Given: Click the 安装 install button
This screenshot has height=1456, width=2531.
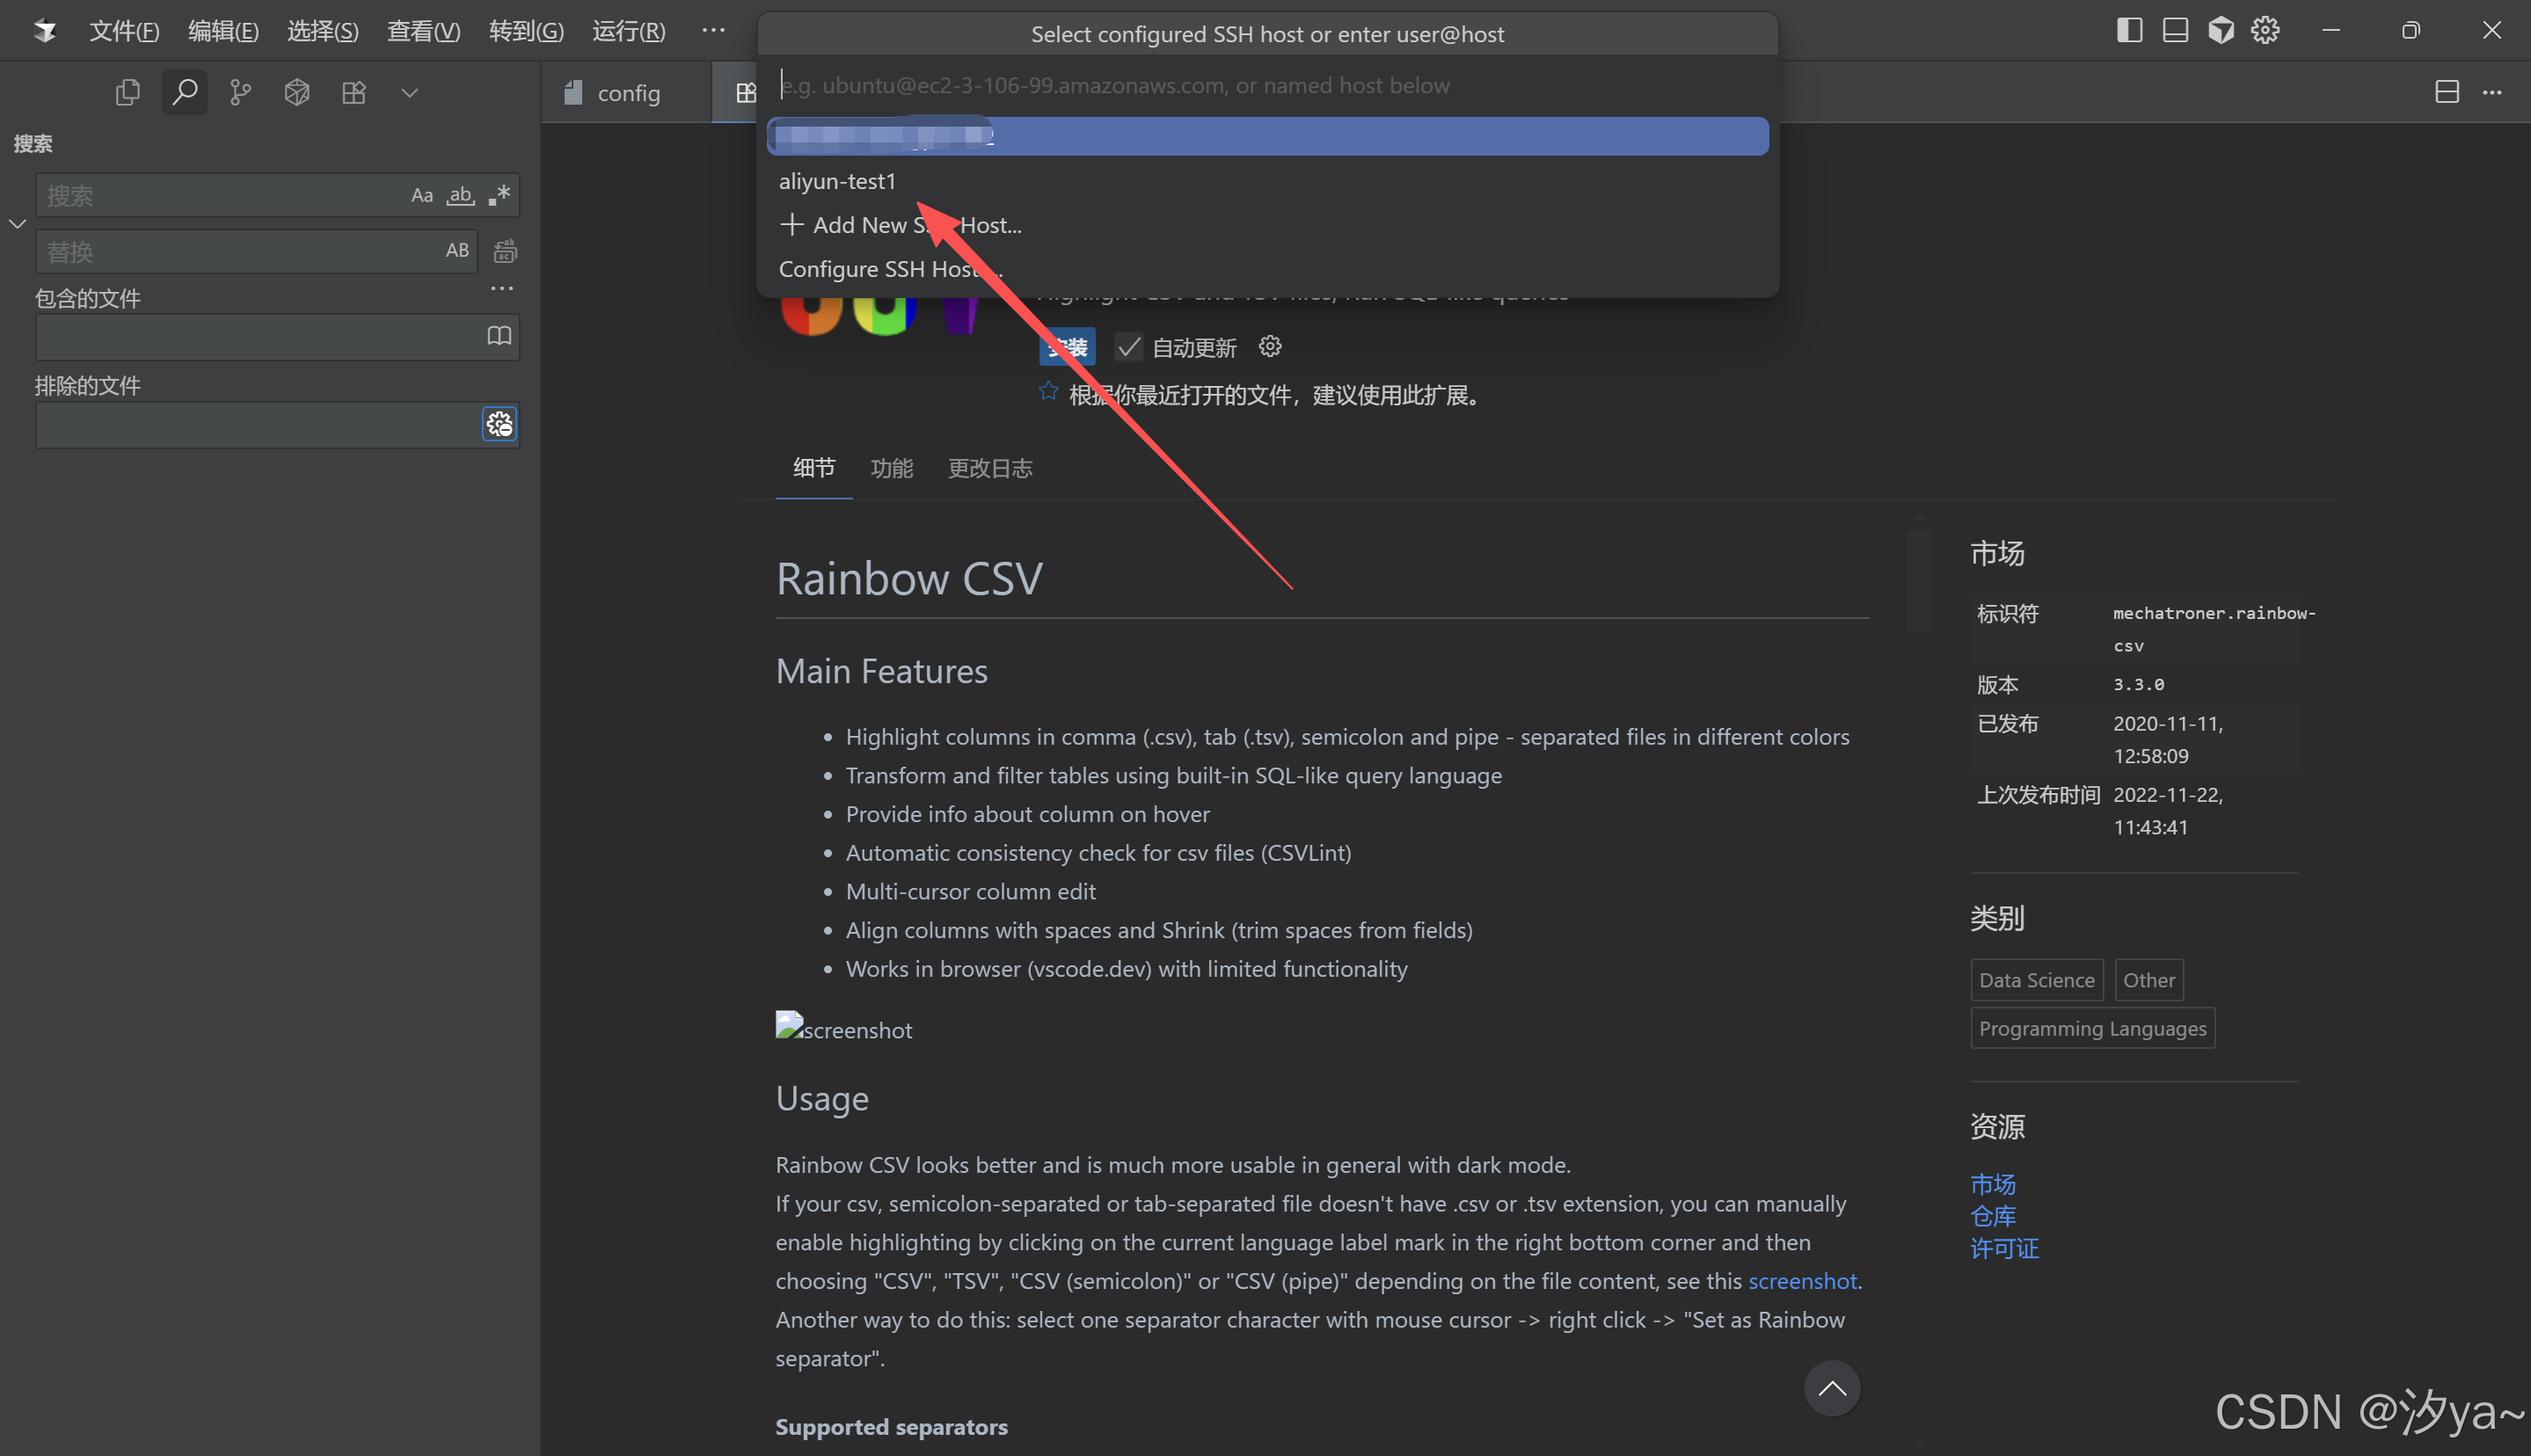Looking at the screenshot, I should 1066,346.
